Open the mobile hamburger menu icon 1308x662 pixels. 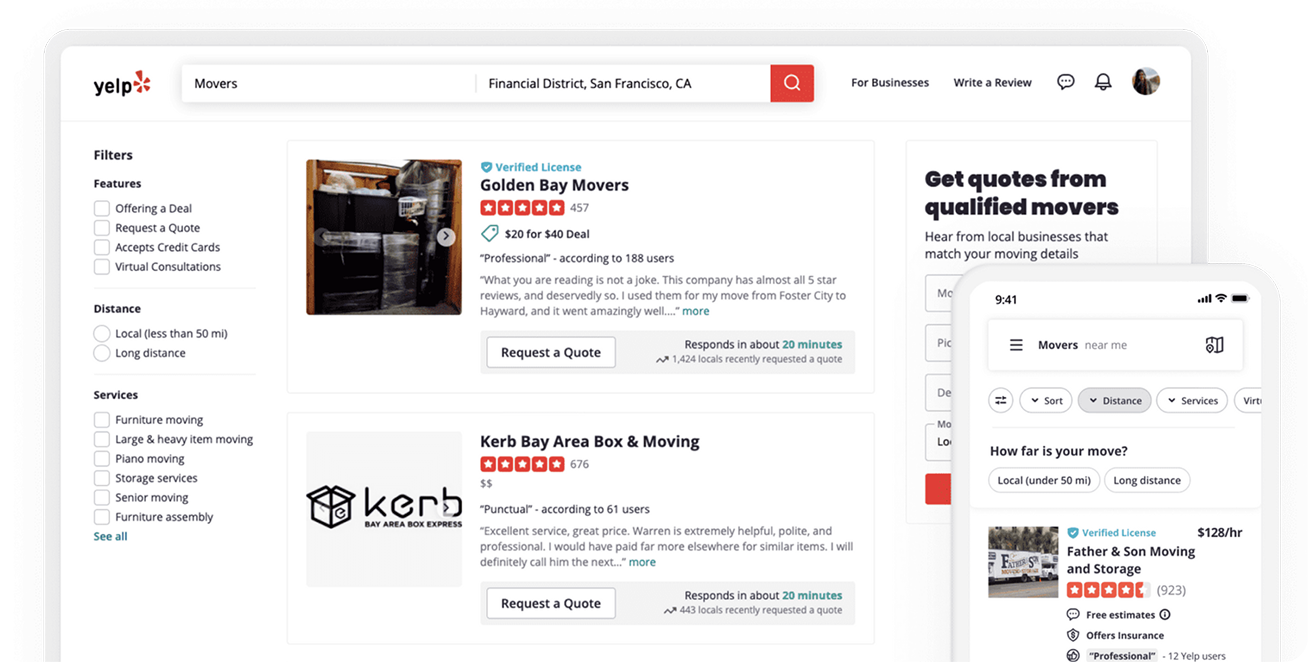click(1016, 345)
